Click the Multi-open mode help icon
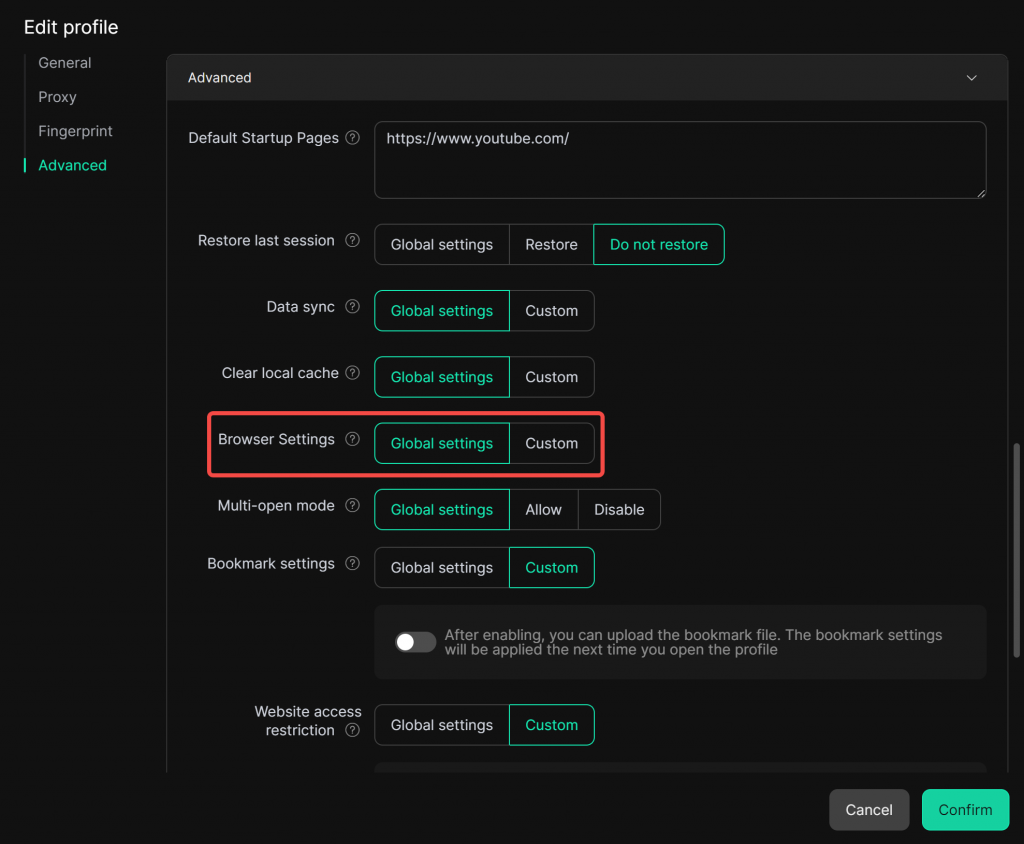The width and height of the screenshot is (1024, 844). click(352, 506)
